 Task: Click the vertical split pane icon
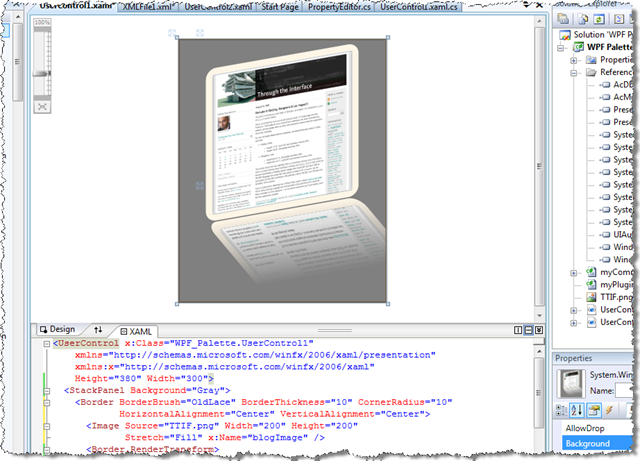(x=518, y=329)
